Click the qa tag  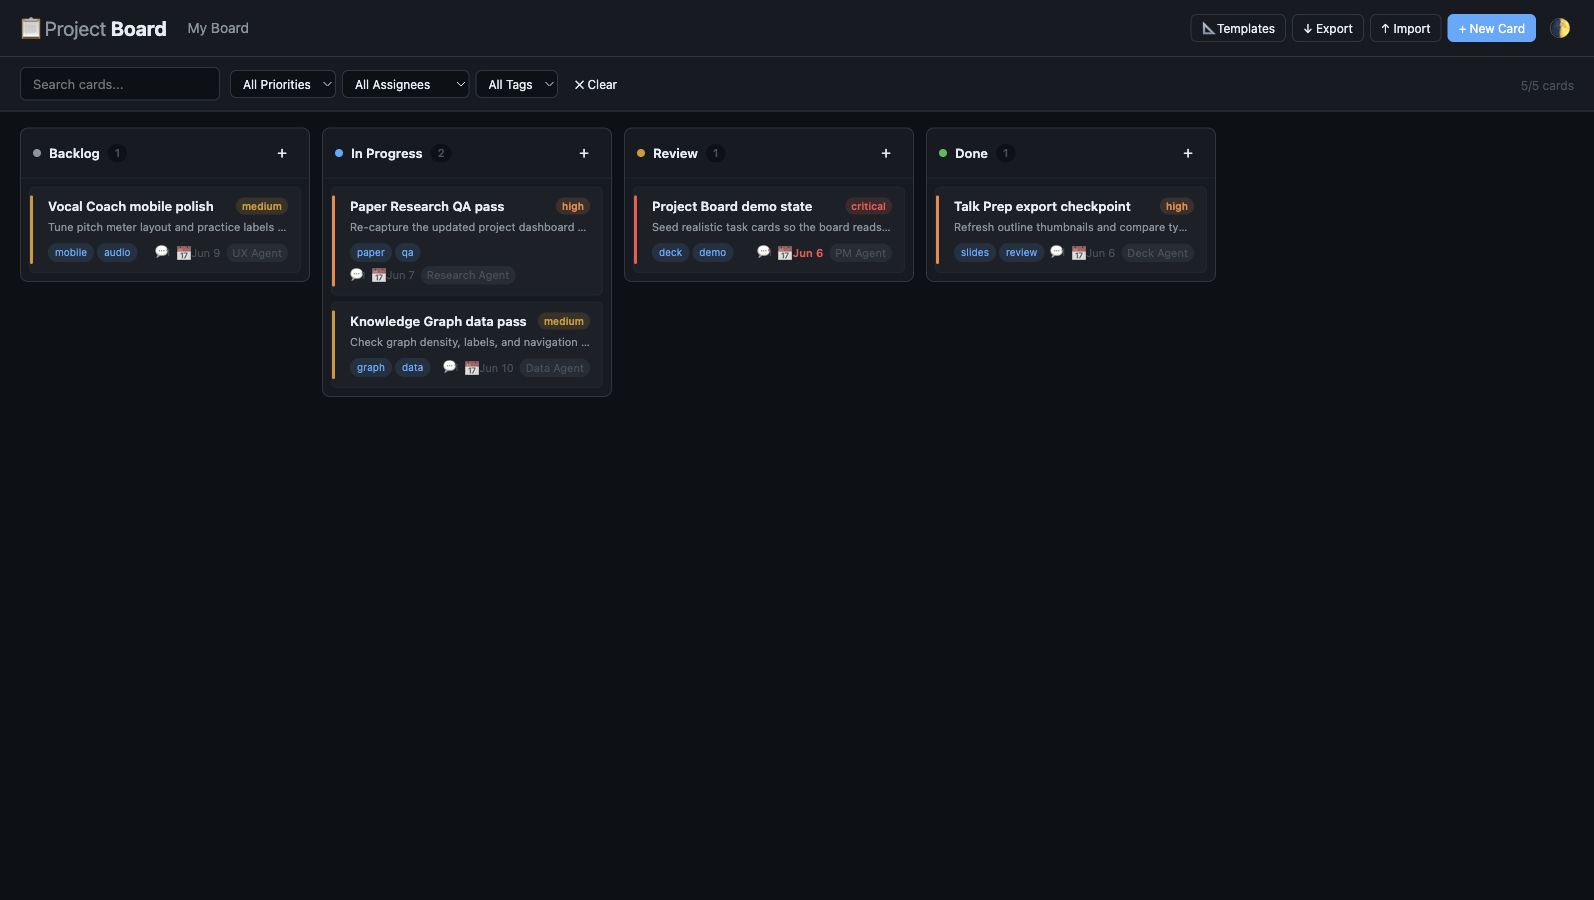pyautogui.click(x=408, y=252)
